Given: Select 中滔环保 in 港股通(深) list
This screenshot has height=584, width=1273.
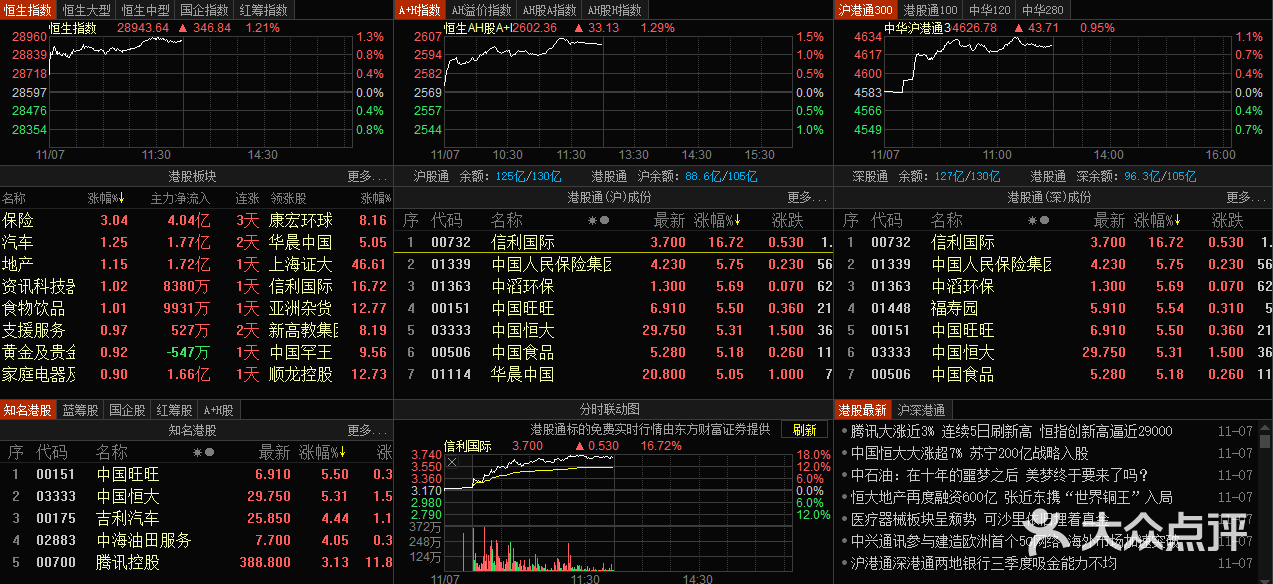Looking at the screenshot, I should (x=1054, y=286).
